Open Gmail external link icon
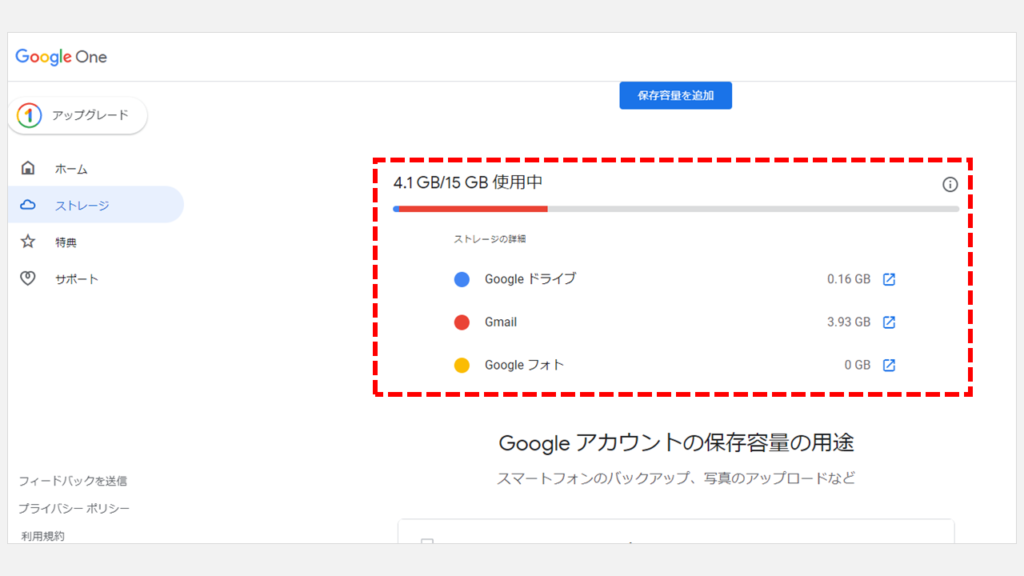 [889, 322]
